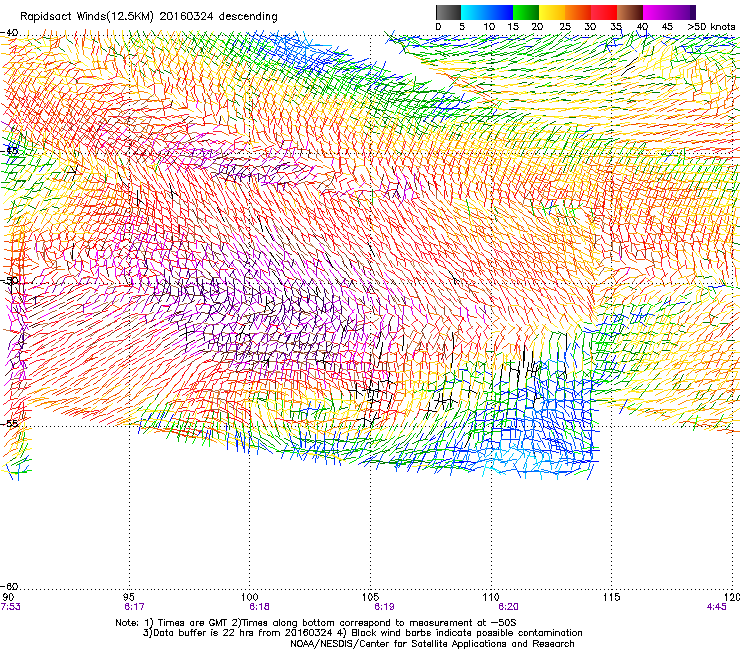This screenshot has width=740, height=650.
Task: Click the '8:20' time label
Action: 508,607
